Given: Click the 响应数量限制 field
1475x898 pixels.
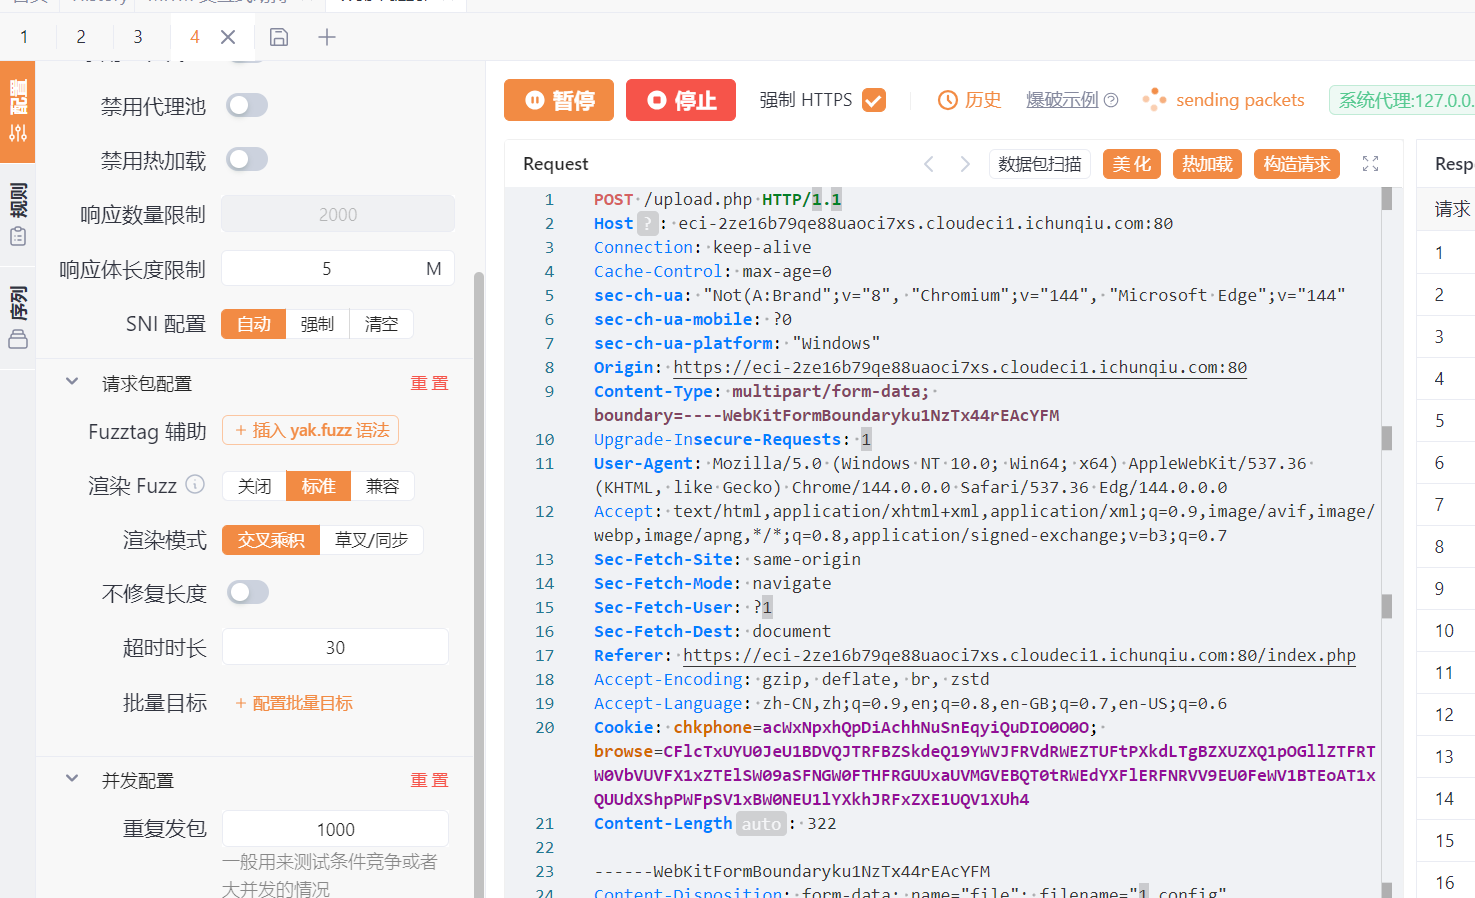Looking at the screenshot, I should click(x=338, y=214).
